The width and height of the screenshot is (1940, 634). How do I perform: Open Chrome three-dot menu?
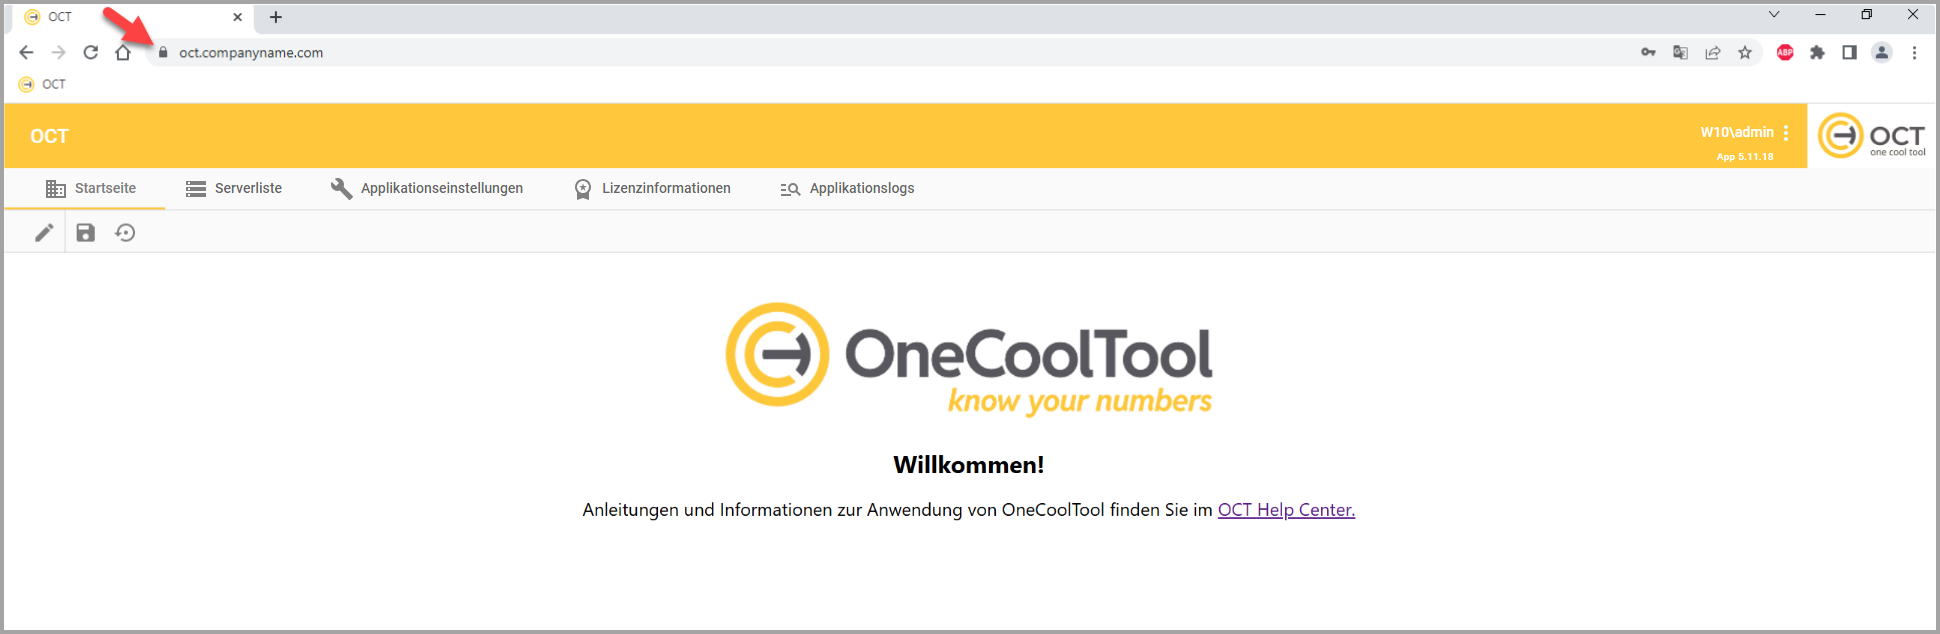pos(1914,53)
